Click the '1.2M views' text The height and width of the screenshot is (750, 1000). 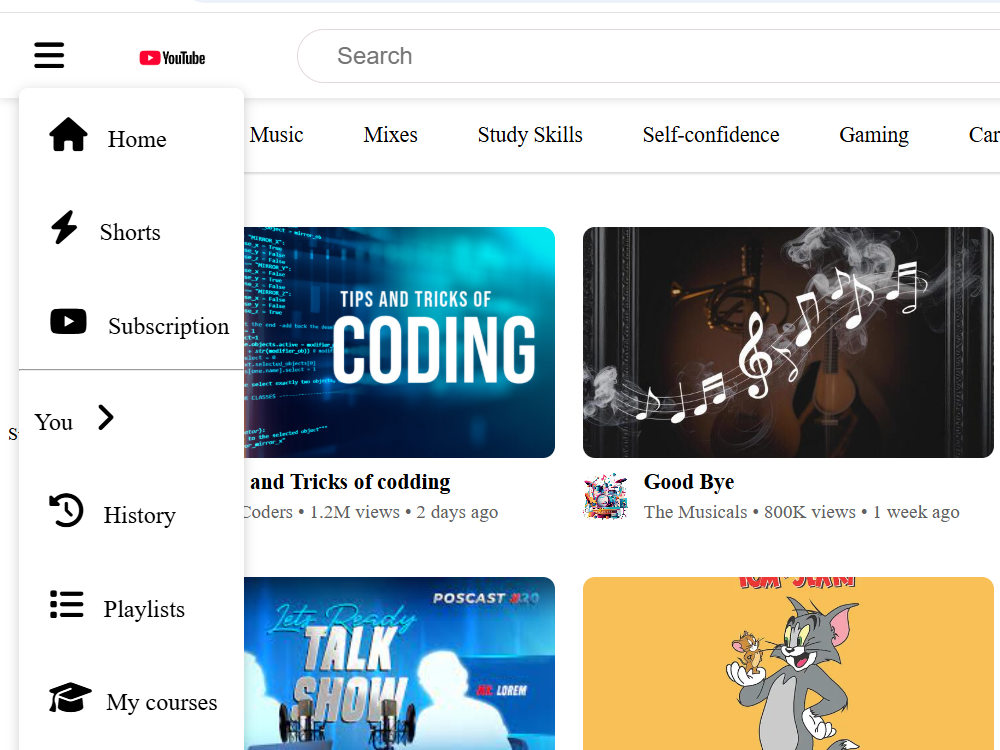click(x=355, y=512)
